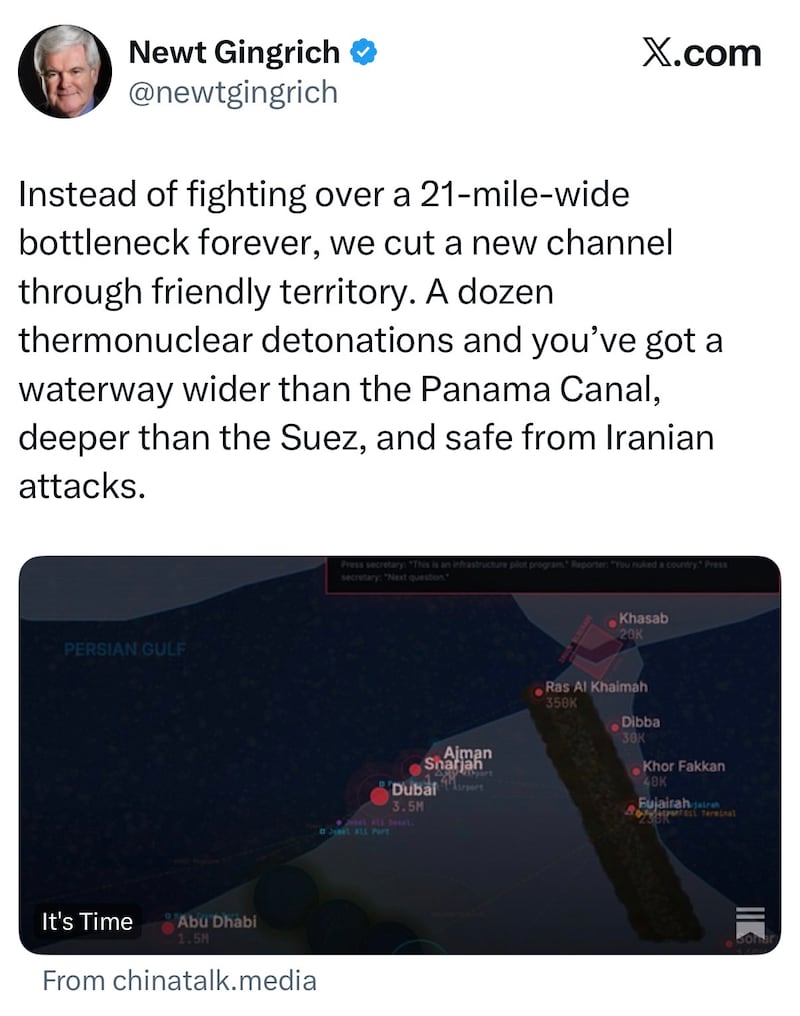Follow the 'From chinatalk.media' source link

coord(179,981)
